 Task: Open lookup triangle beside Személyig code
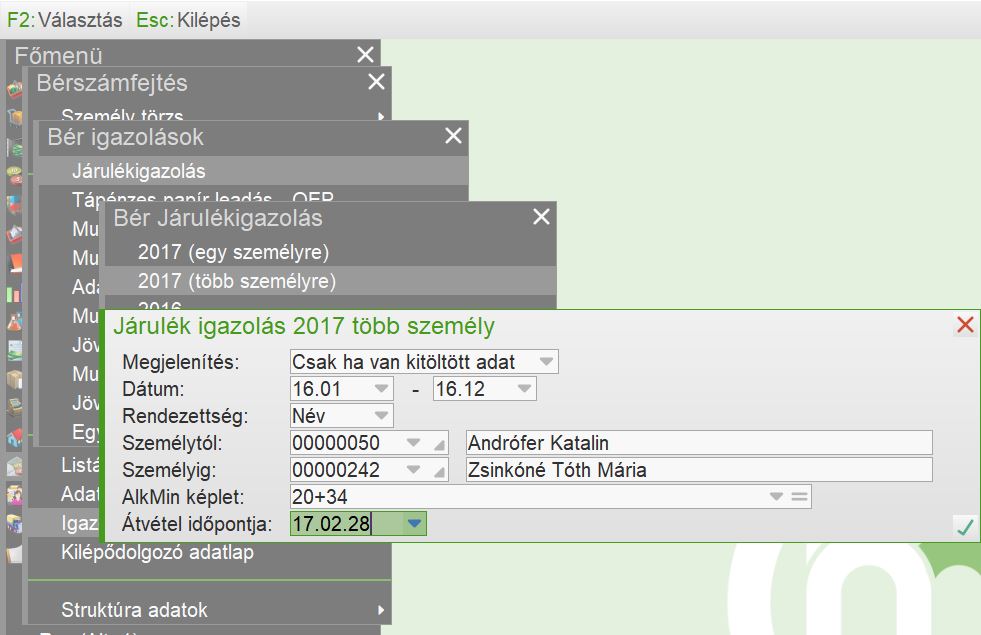(x=440, y=471)
